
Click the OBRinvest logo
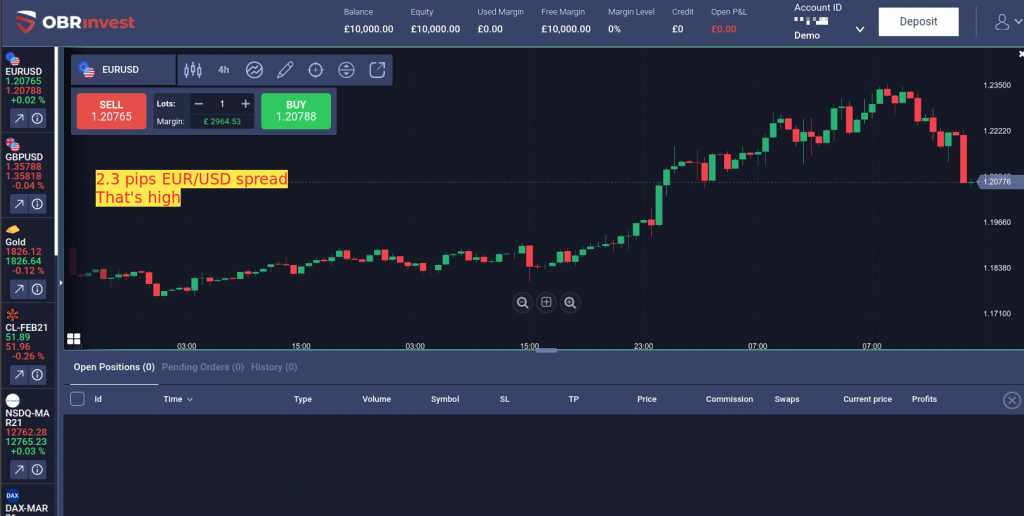pos(75,22)
